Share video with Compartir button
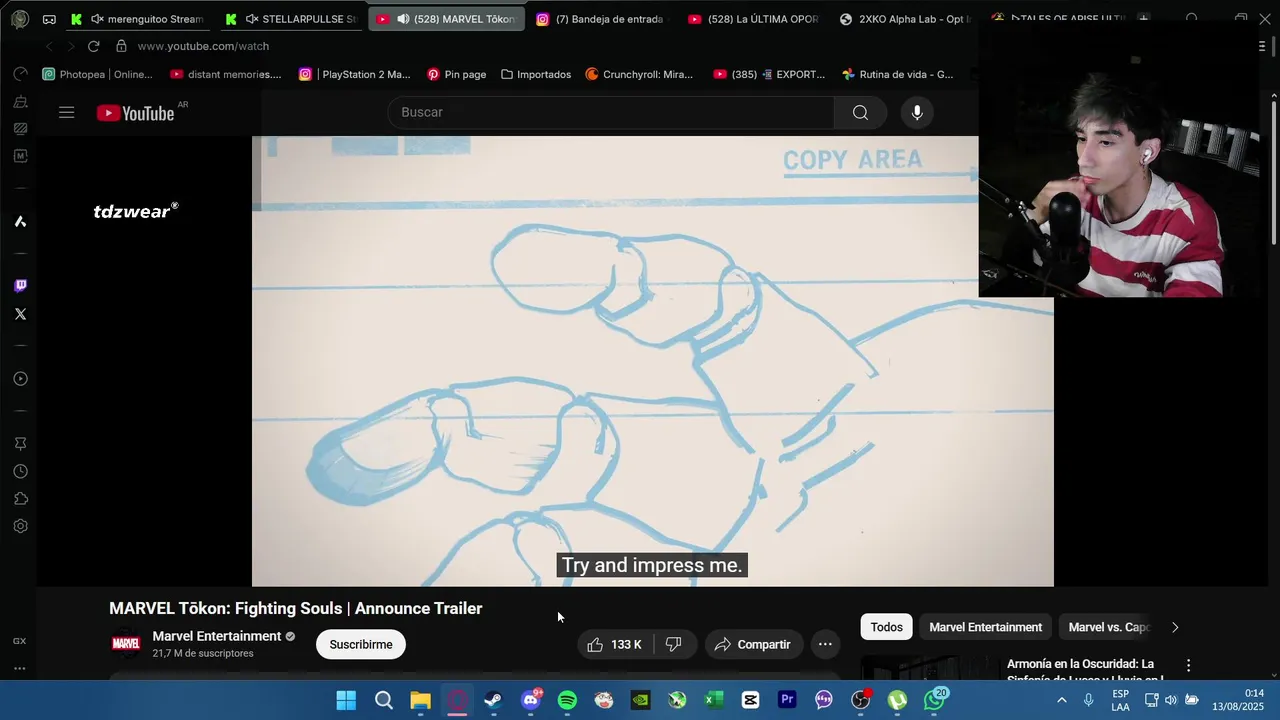The width and height of the screenshot is (1280, 720). 754,645
